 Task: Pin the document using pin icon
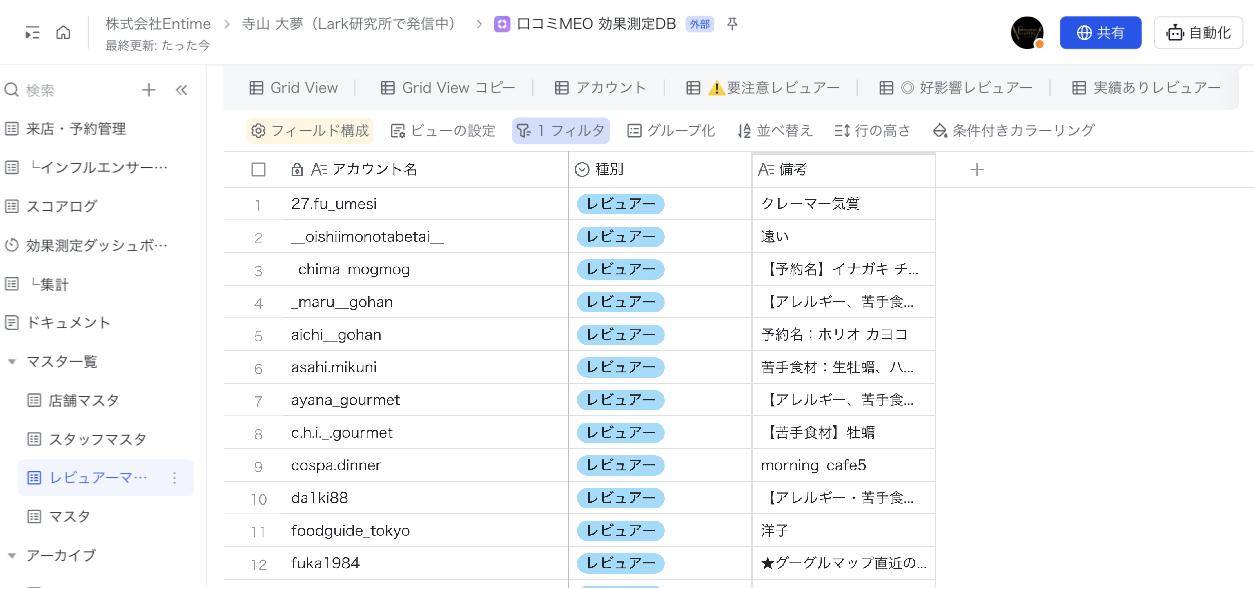tap(732, 24)
